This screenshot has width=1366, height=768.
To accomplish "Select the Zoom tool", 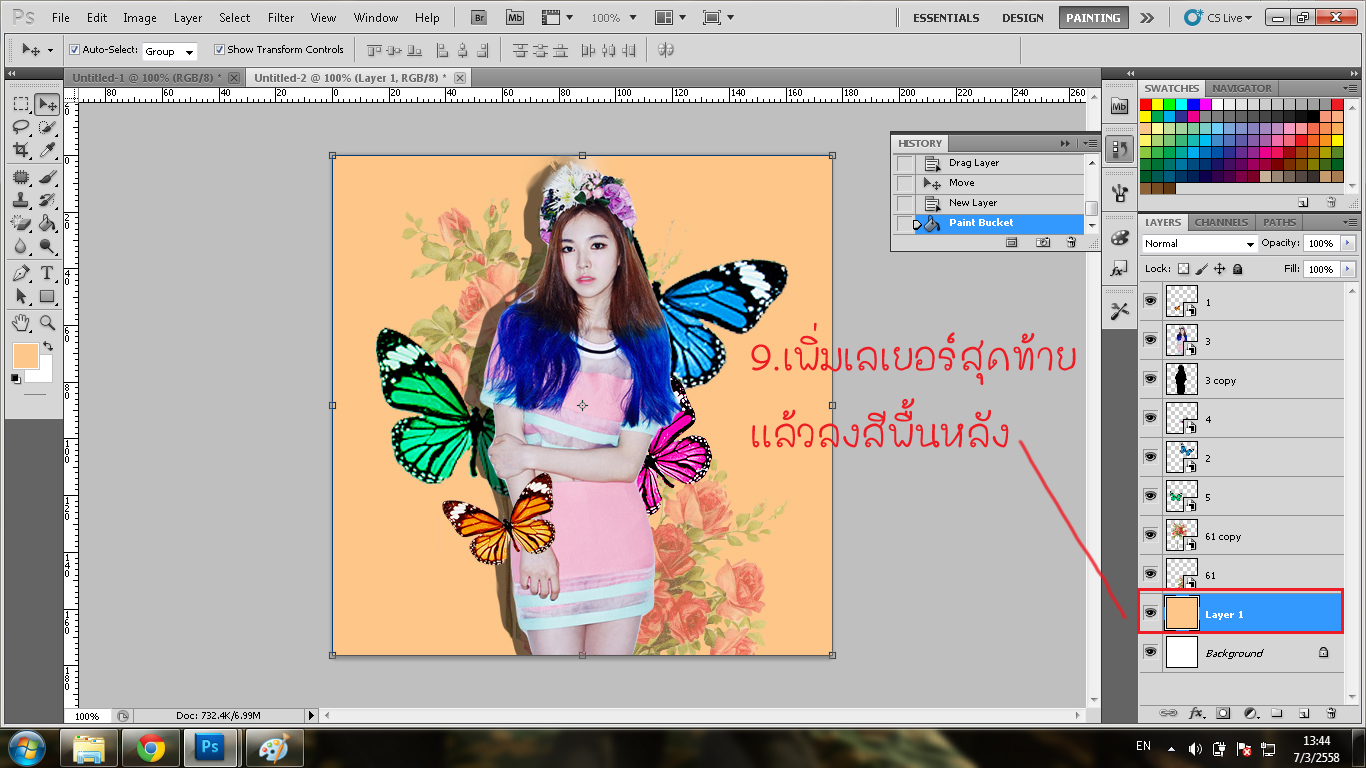I will coord(47,323).
